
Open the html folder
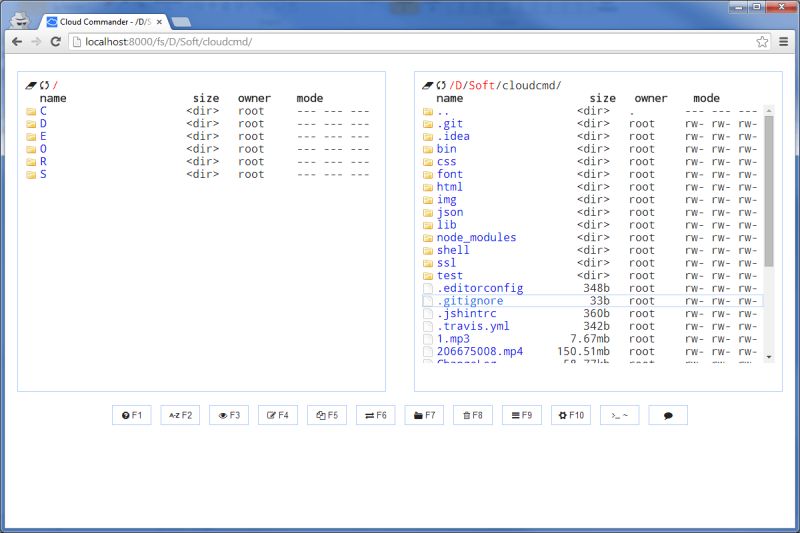(449, 187)
